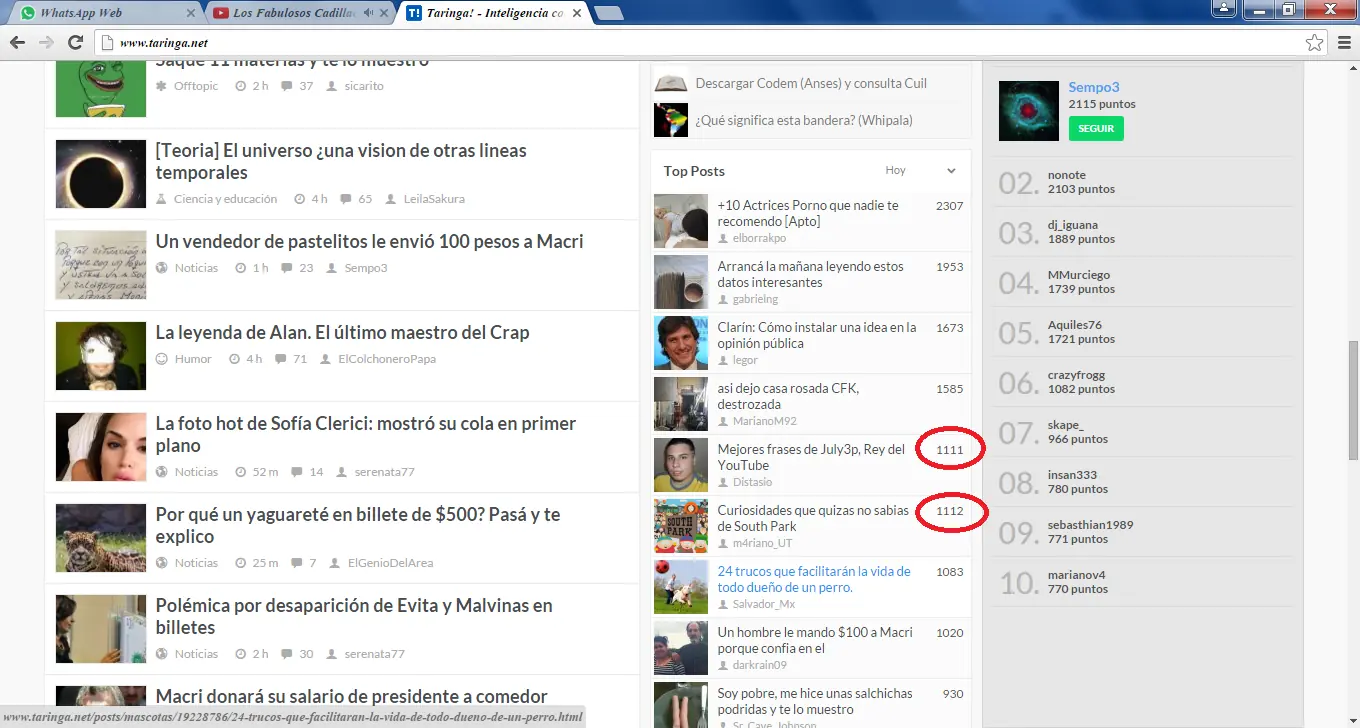The width and height of the screenshot is (1360, 728).
Task: Open ranked user crazyfrogg profile
Action: (1077, 375)
